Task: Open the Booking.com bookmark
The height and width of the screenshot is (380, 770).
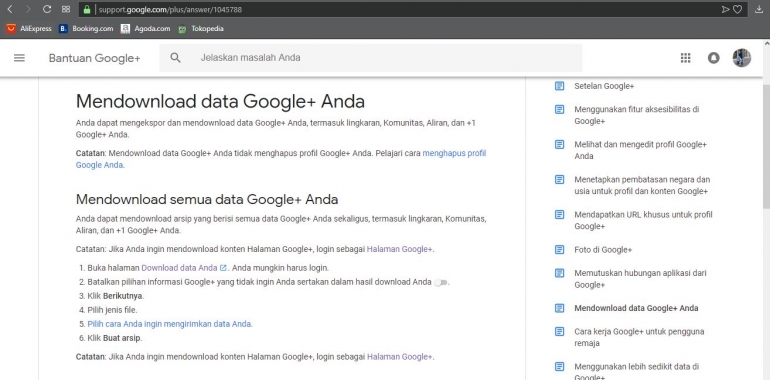Action: pyautogui.click(x=86, y=28)
